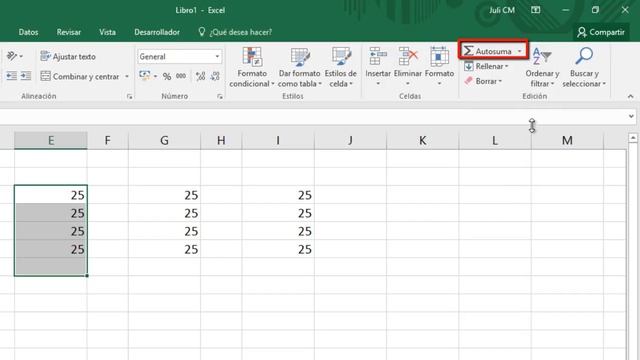
Task: Click last 25 cell in column G
Action: click(164, 249)
